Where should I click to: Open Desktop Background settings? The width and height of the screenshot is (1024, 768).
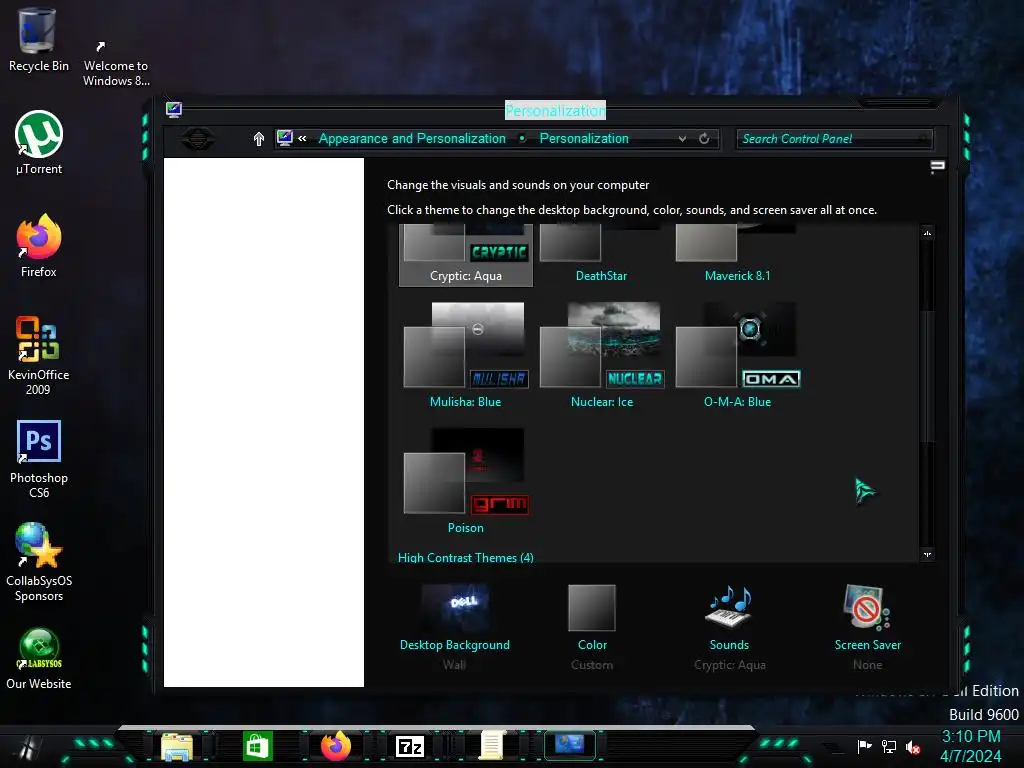tap(455, 608)
